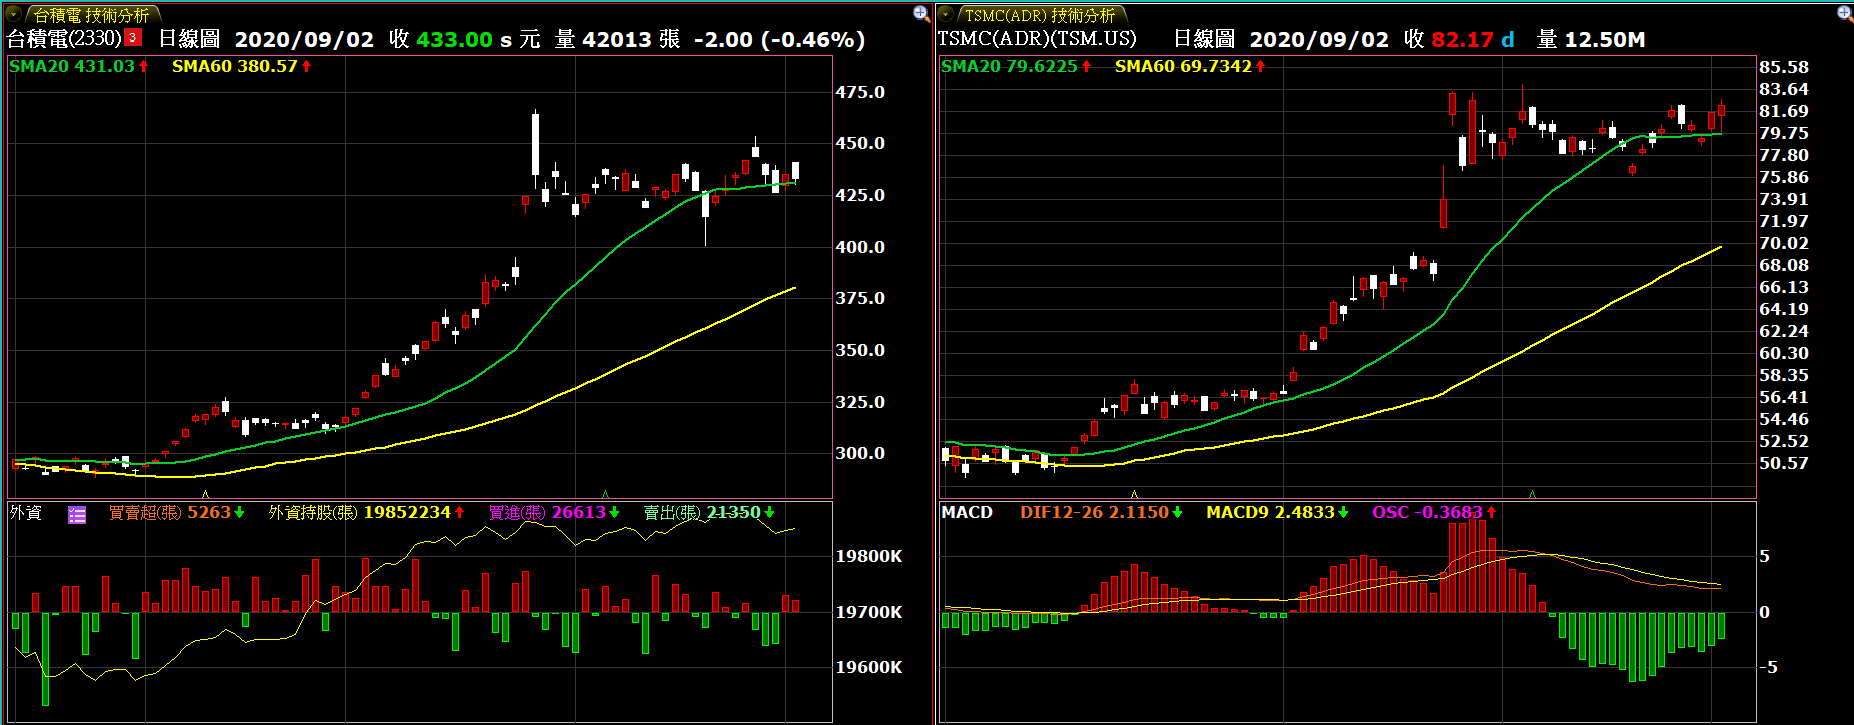
Task: Click DIF12-26 2.1150 value
Action: click(x=1101, y=512)
